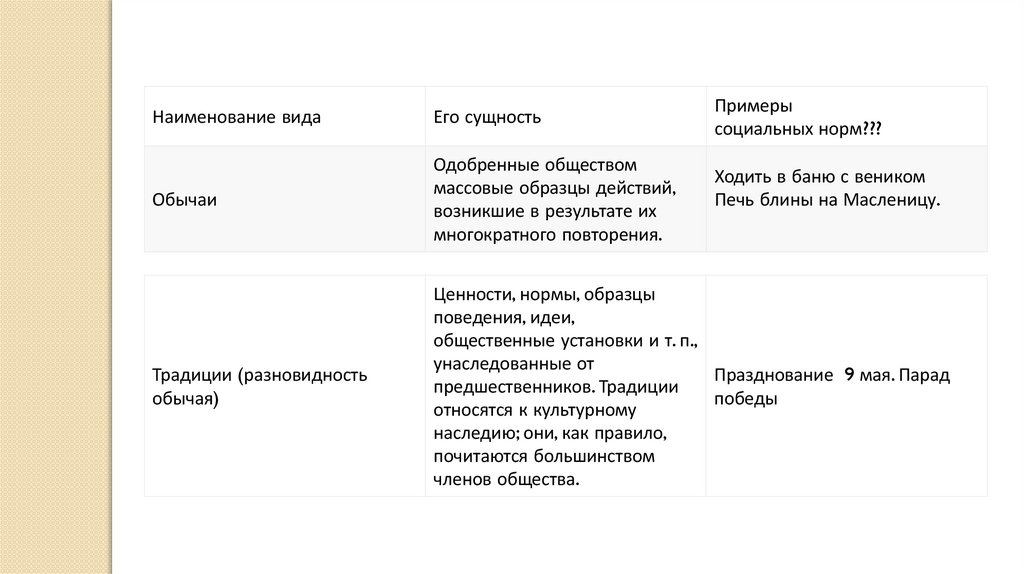Click the beige textured strip on the left
Screen dimensions: 1024x574
(x=56, y=287)
